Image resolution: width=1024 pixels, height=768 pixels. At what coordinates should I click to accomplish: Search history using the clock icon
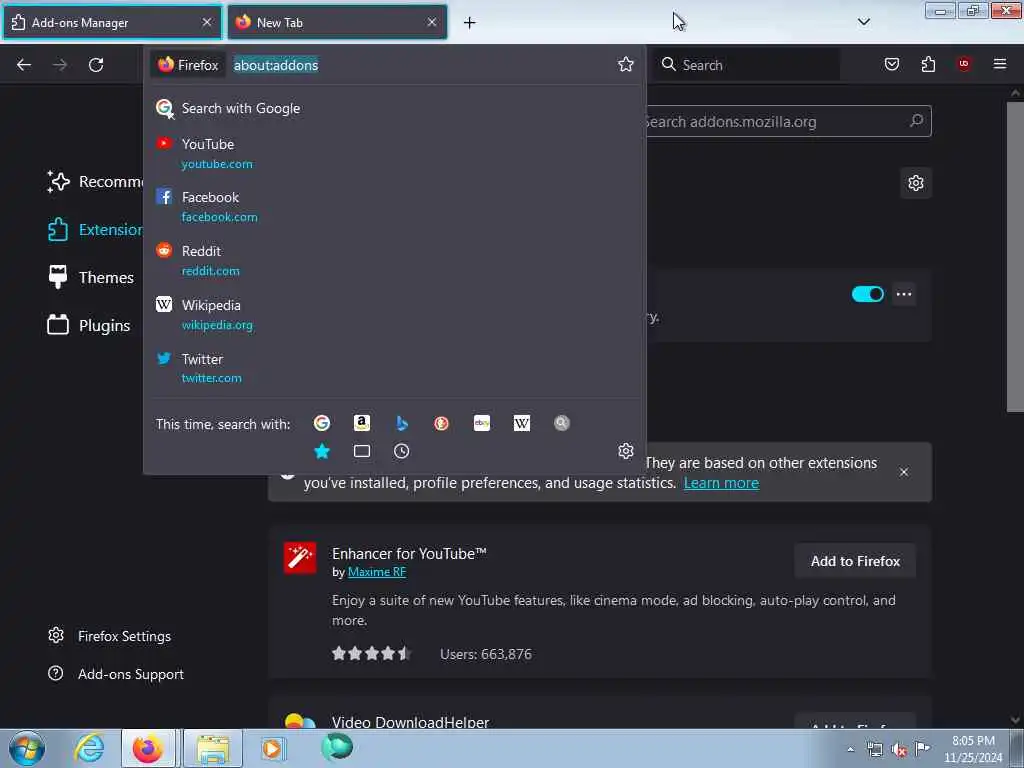(402, 451)
